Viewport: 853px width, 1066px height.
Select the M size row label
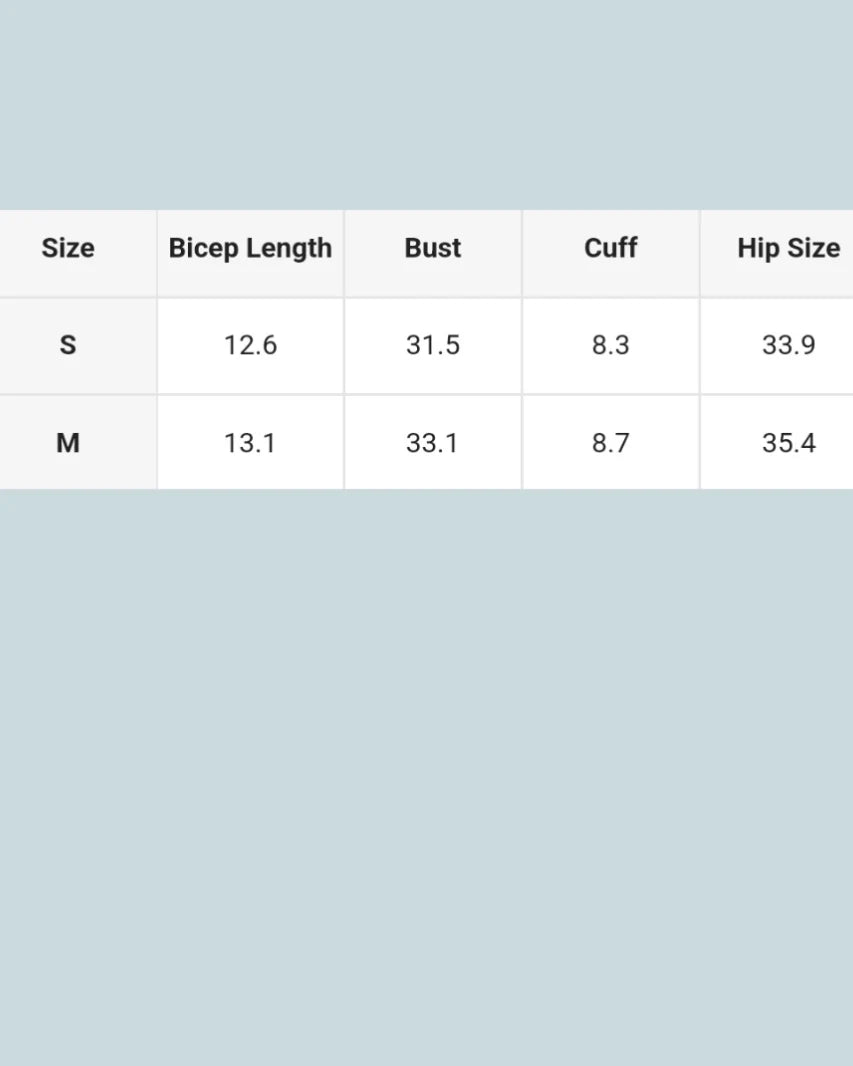tap(68, 442)
